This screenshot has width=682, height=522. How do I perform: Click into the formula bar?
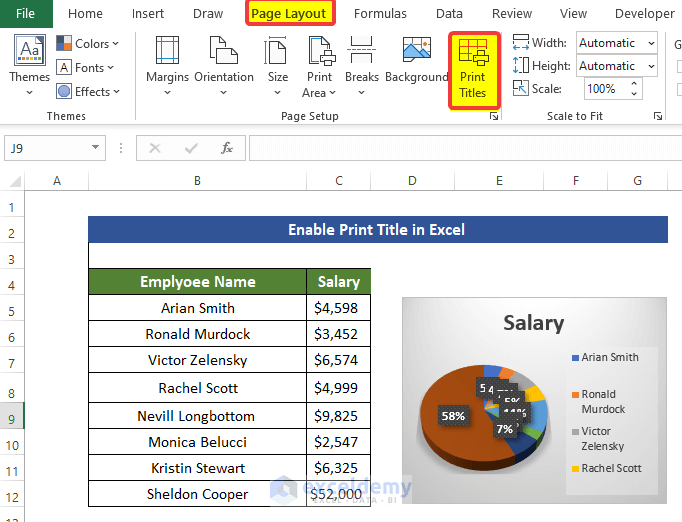[x=465, y=148]
